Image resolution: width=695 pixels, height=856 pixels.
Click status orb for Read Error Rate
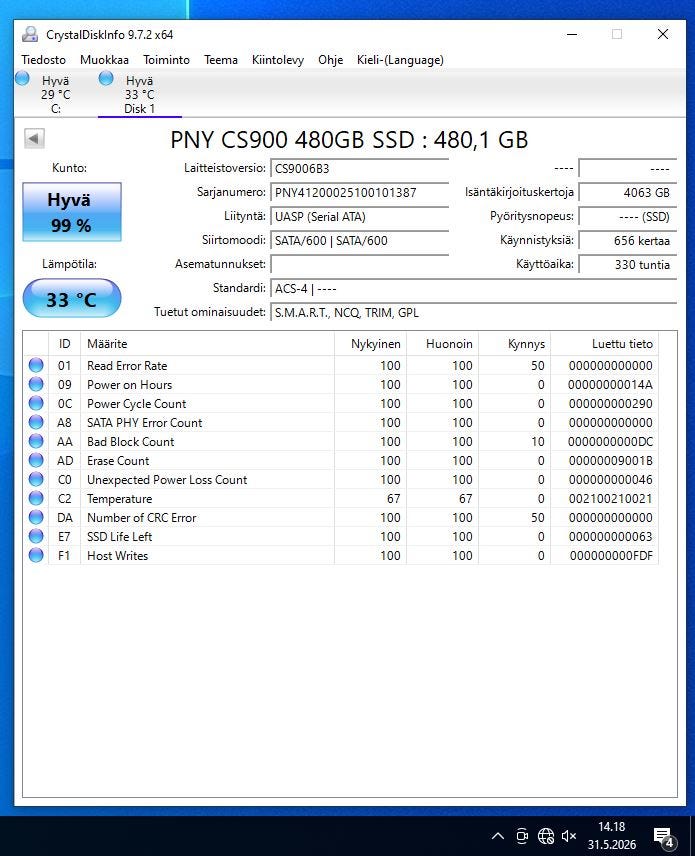tap(36, 365)
